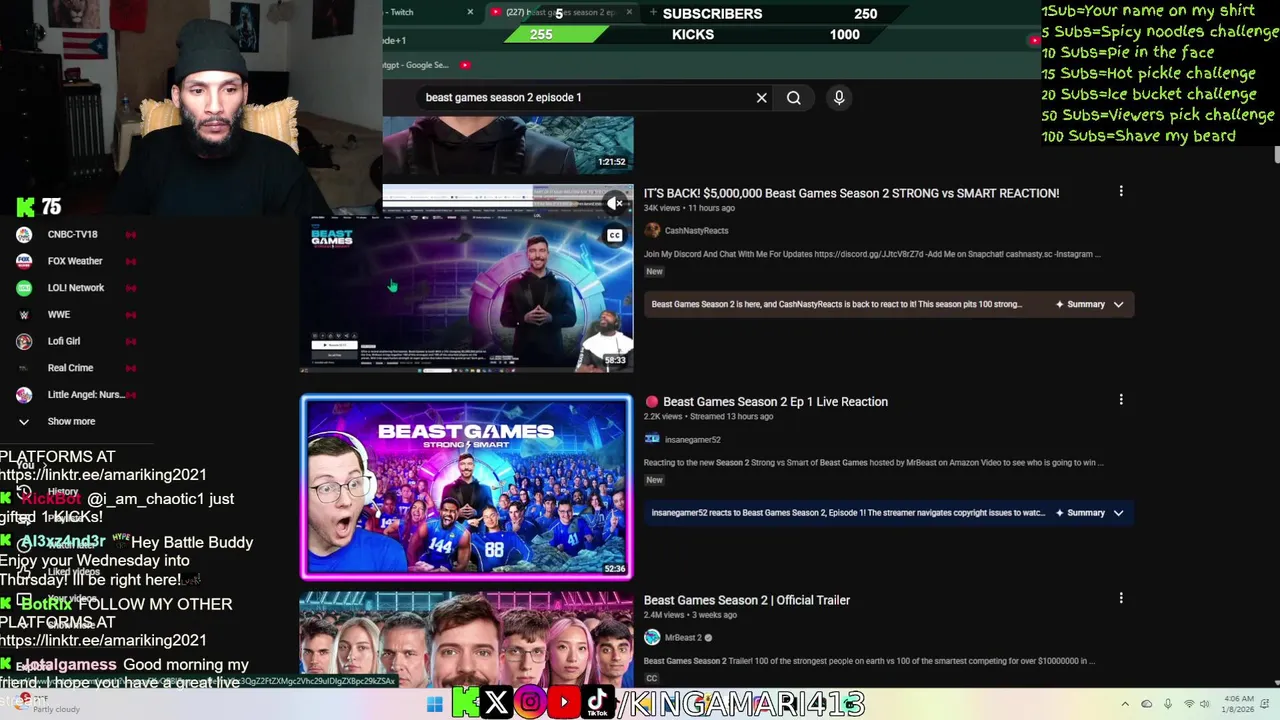Viewport: 1280px width, 720px height.
Task: Open the Official Trailer thumbnail
Action: tap(466, 638)
